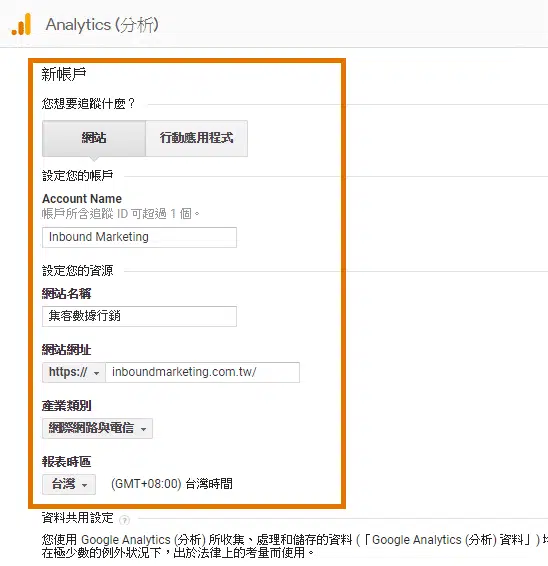Click the 網站名稱 input field
Image resolution: width=548 pixels, height=566 pixels.
139,316
